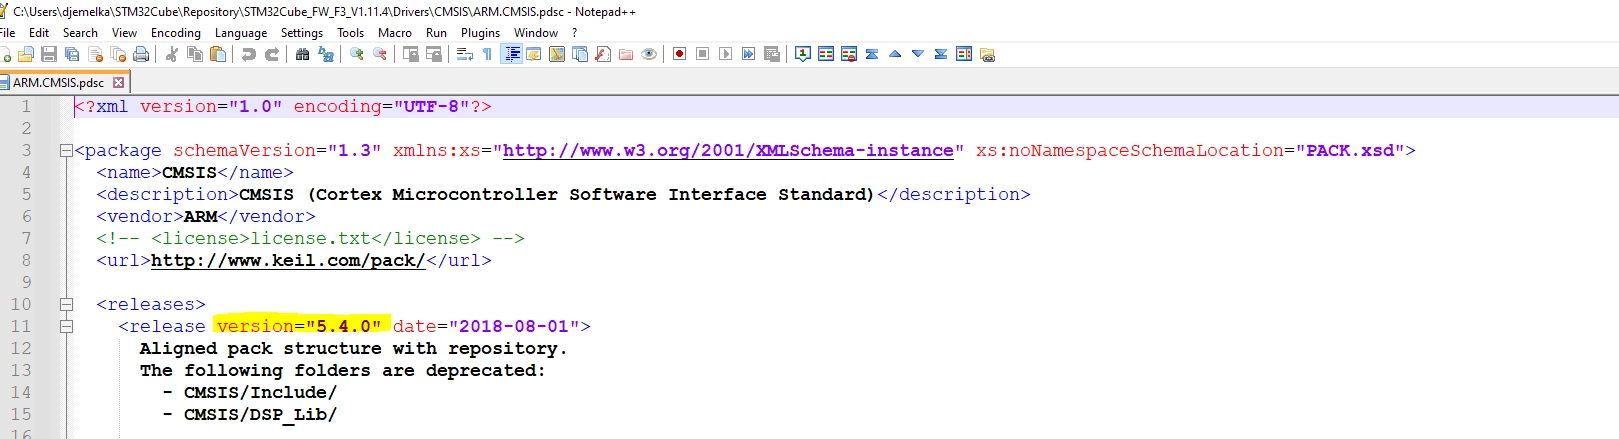Toggle the indent guide button
The height and width of the screenshot is (439, 1619).
click(x=512, y=54)
